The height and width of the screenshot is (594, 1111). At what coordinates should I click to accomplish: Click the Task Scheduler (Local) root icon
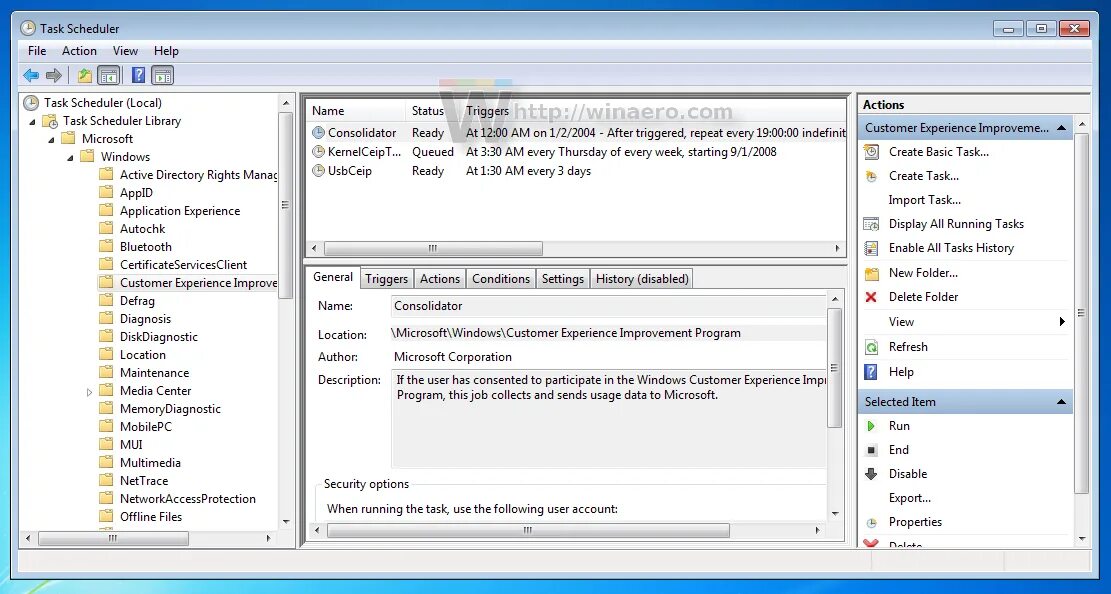click(x=30, y=103)
